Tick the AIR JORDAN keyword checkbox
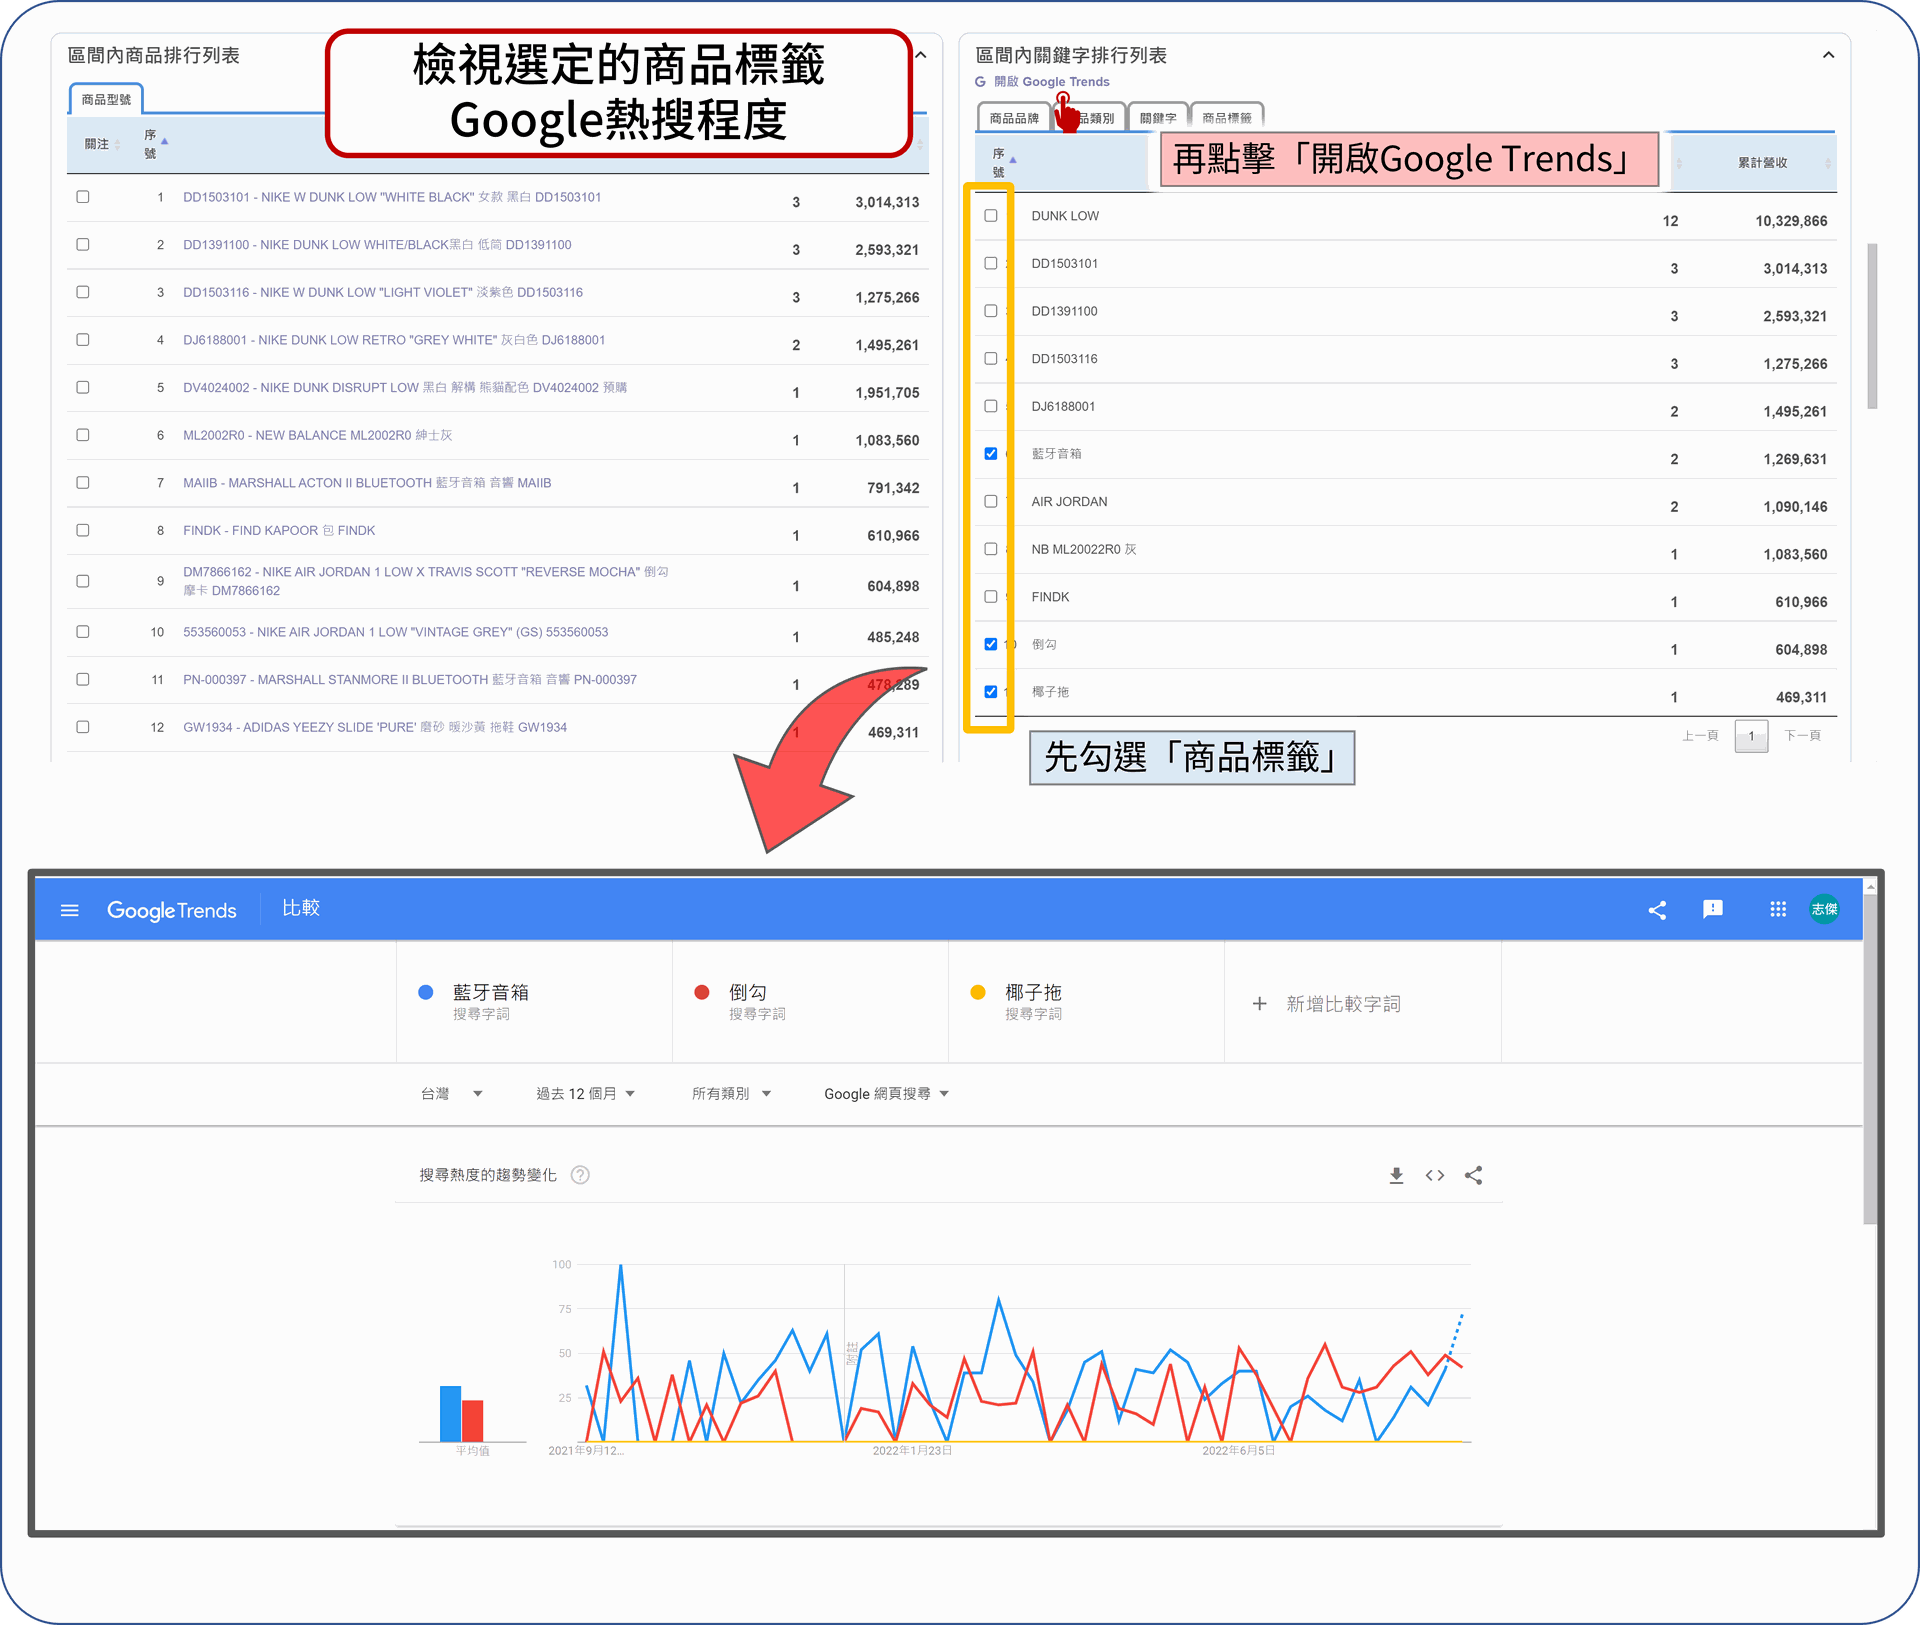Image resolution: width=1920 pixels, height=1625 pixels. 991,502
